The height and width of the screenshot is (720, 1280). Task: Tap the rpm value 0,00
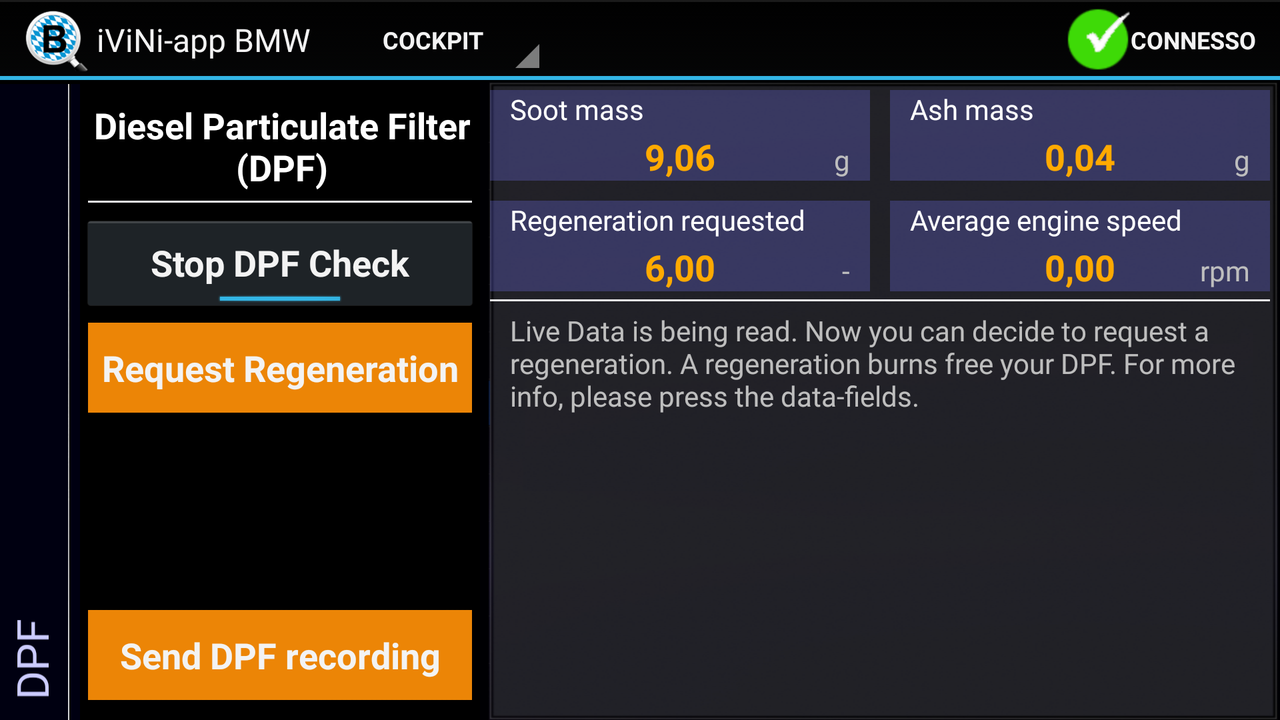click(1080, 270)
